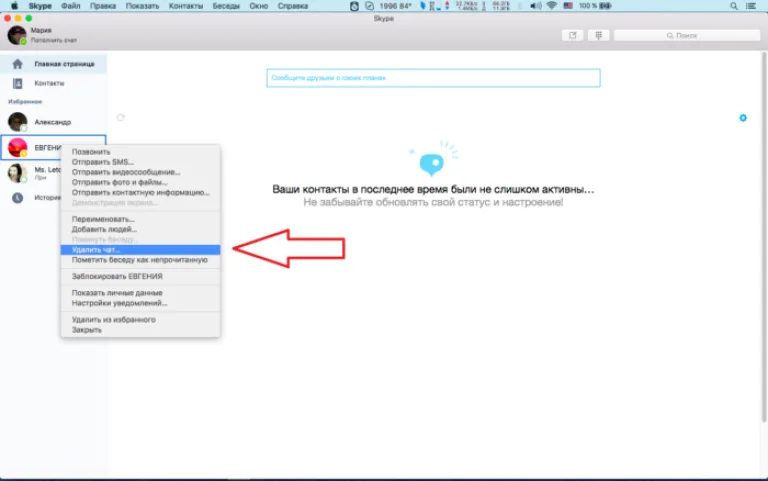
Task: Open the dial pad icon
Action: click(x=599, y=35)
